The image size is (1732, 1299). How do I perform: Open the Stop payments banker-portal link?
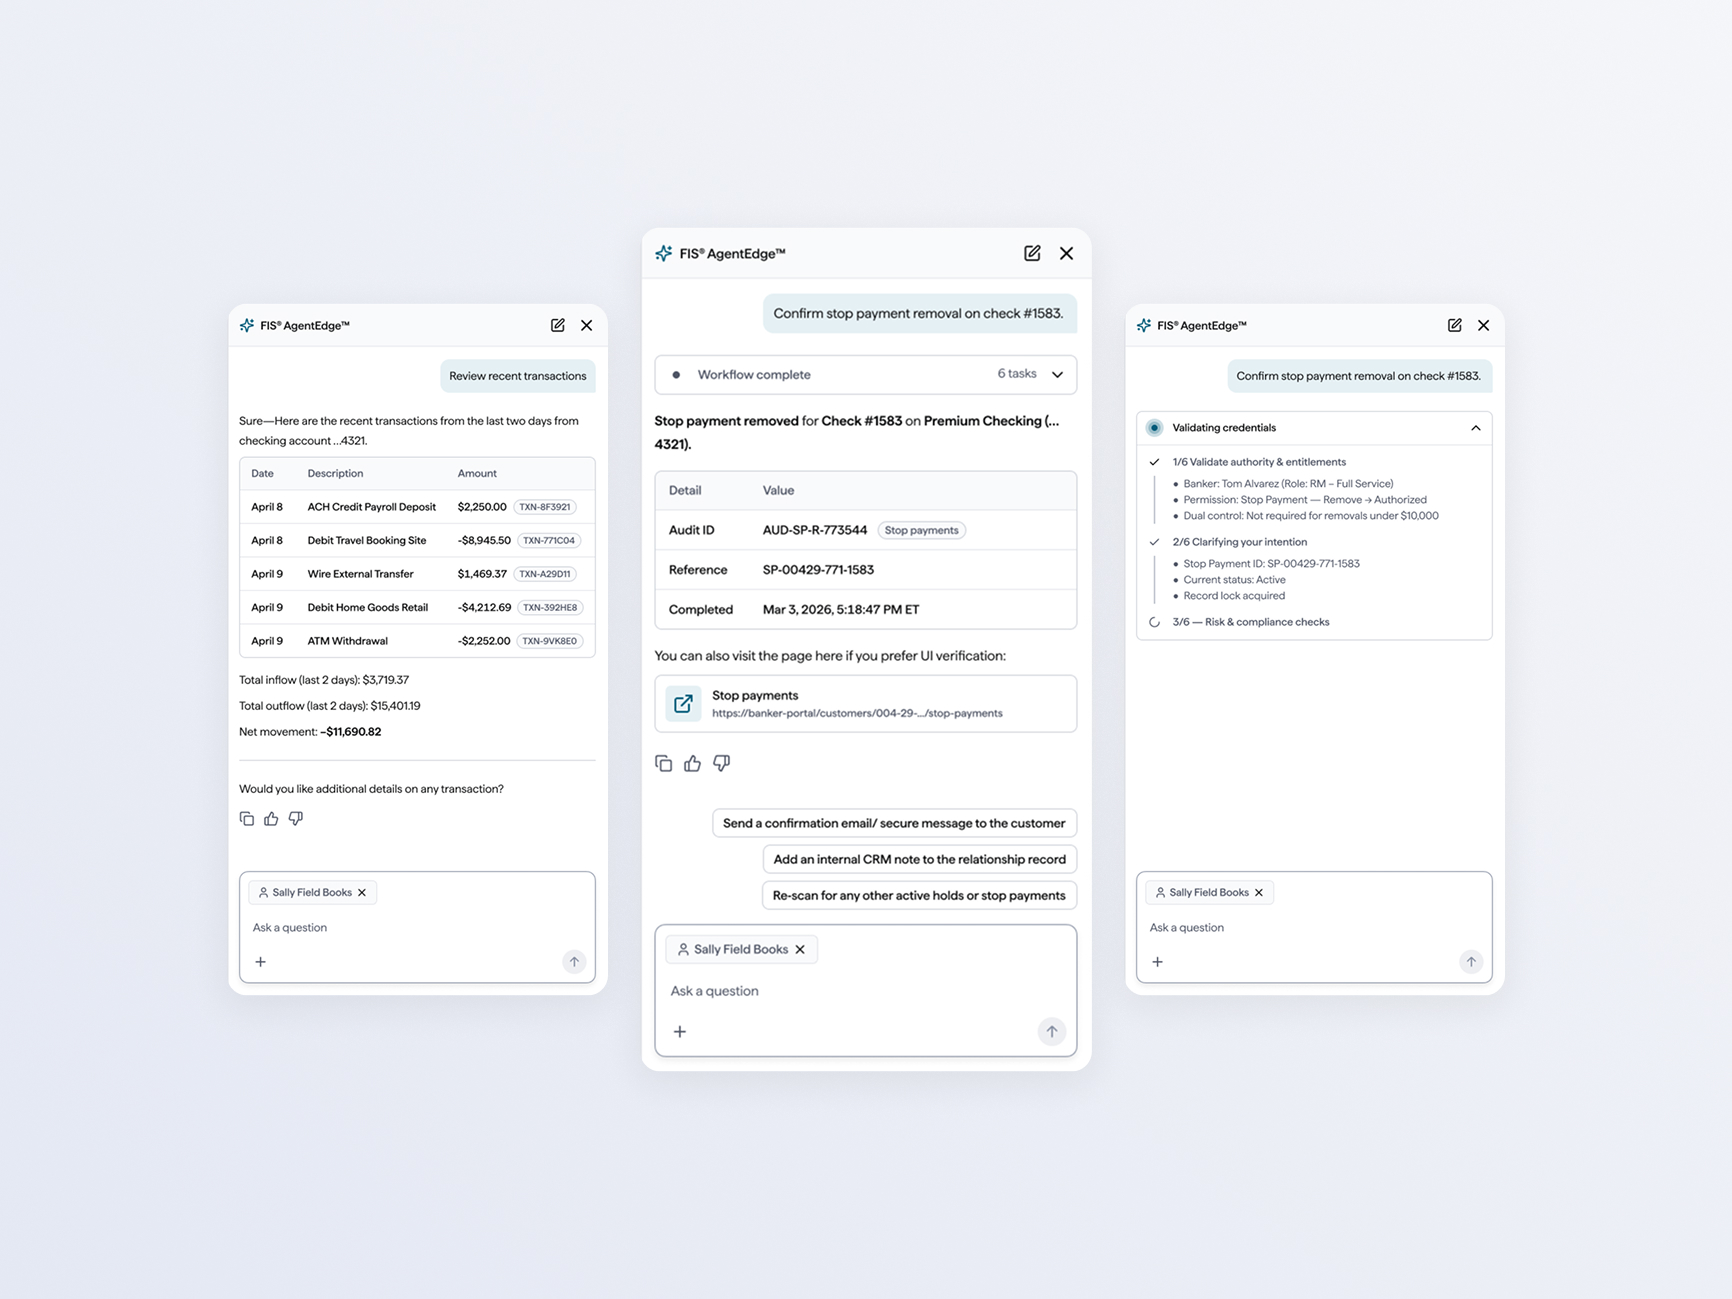click(x=866, y=703)
